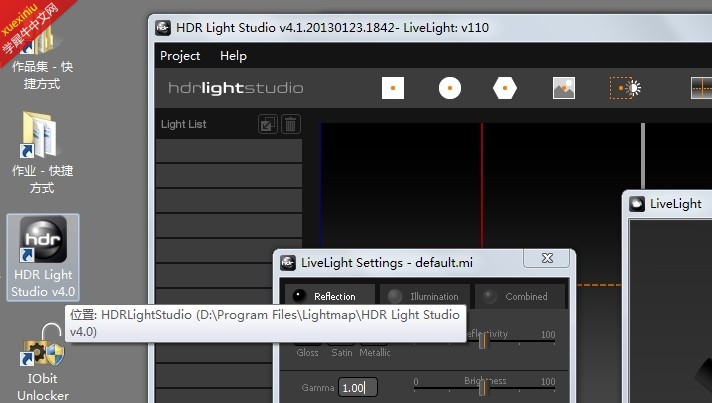
Task: Click the crosshair grid toolbar icon
Action: click(x=701, y=88)
